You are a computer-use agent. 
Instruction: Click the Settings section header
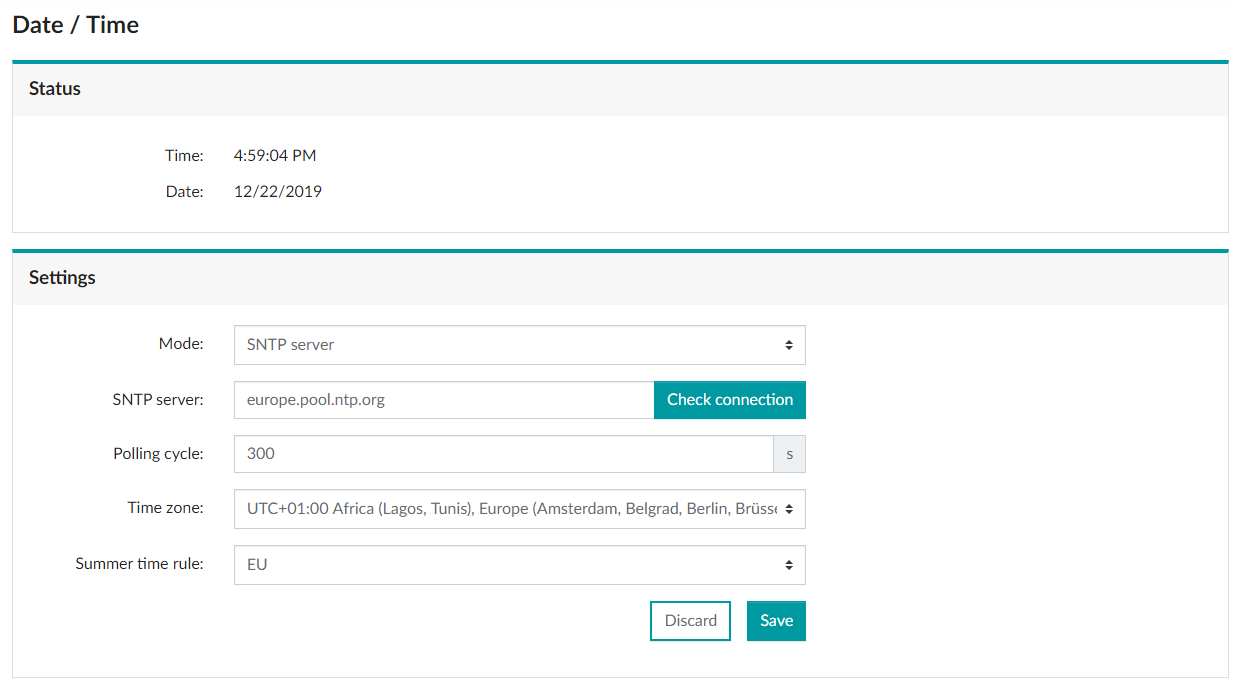click(x=62, y=277)
